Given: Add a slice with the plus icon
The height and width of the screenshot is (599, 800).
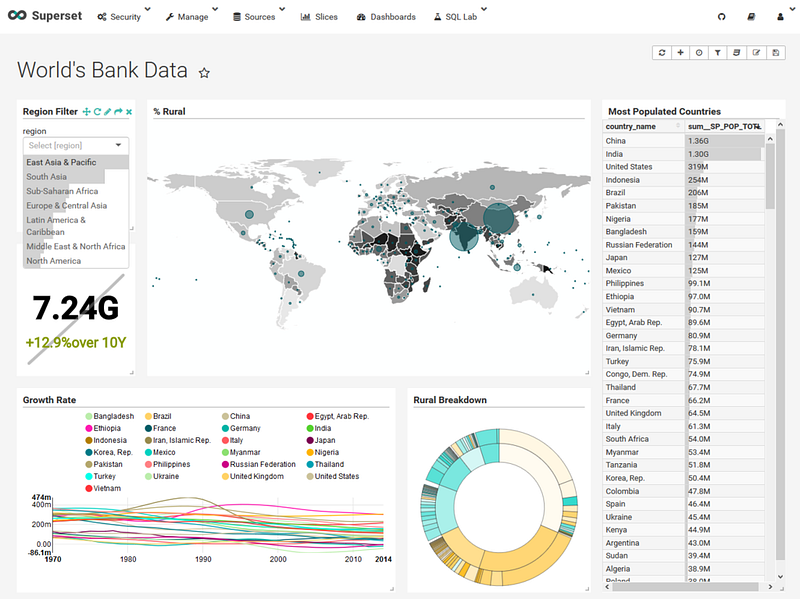Looking at the screenshot, I should [x=681, y=53].
